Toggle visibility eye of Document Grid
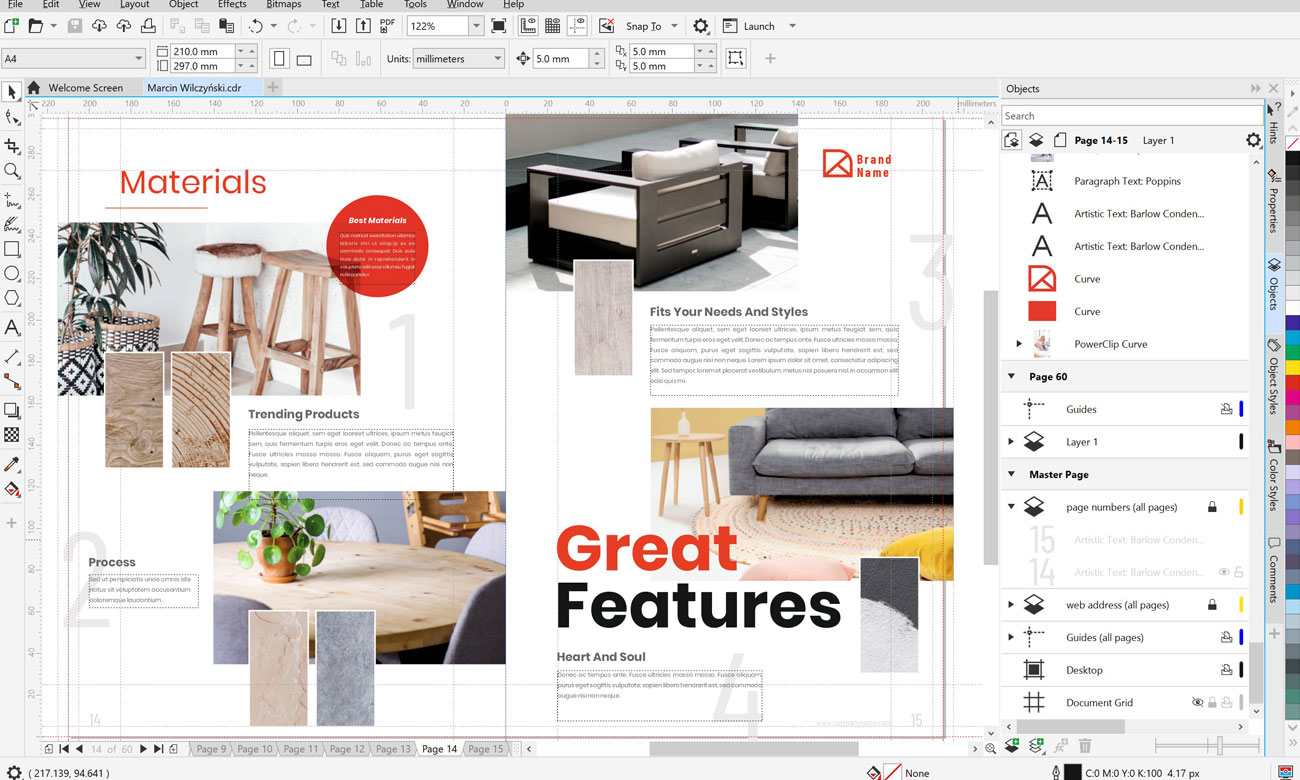This screenshot has width=1300, height=780. coord(1198,703)
